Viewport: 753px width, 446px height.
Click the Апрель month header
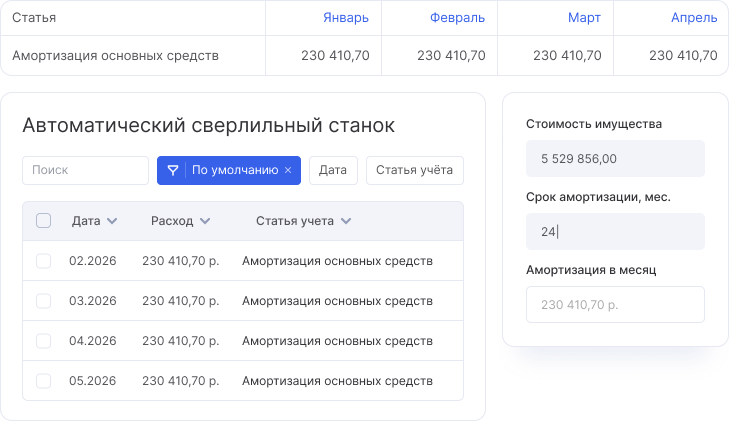(x=693, y=18)
